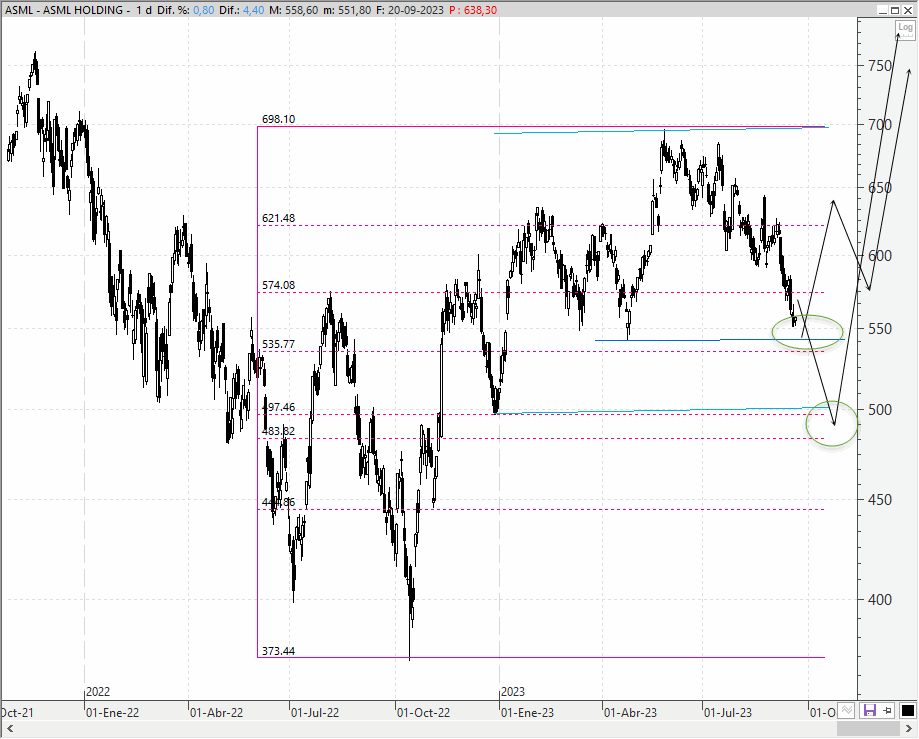The width and height of the screenshot is (919, 739).
Task: Click the M: 558,60 maximum value
Action: [x=294, y=10]
